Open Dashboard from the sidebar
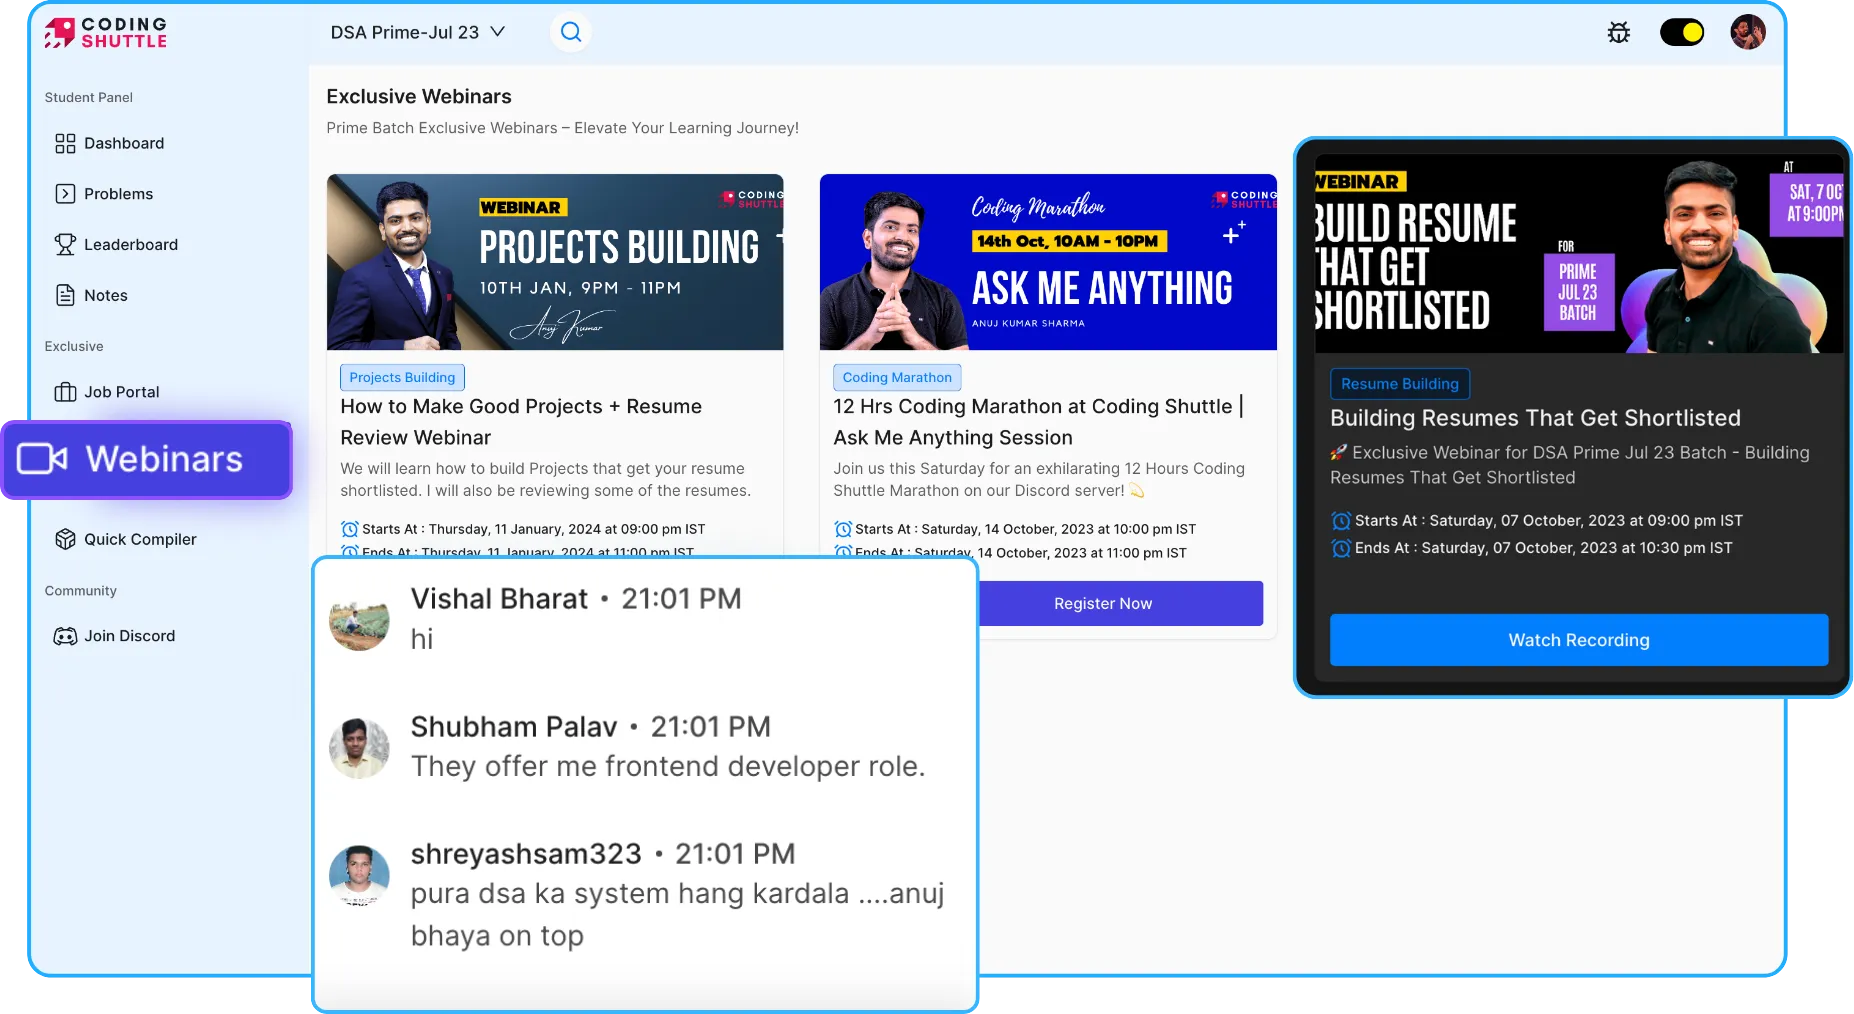This screenshot has width=1854, height=1014. pos(110,143)
